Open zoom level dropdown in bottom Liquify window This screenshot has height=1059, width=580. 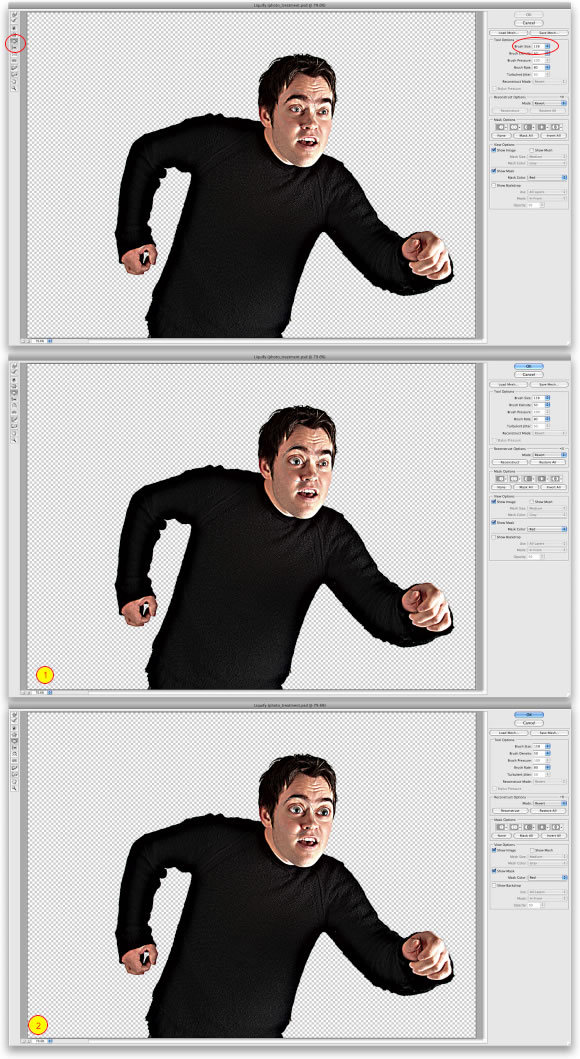pos(50,1041)
